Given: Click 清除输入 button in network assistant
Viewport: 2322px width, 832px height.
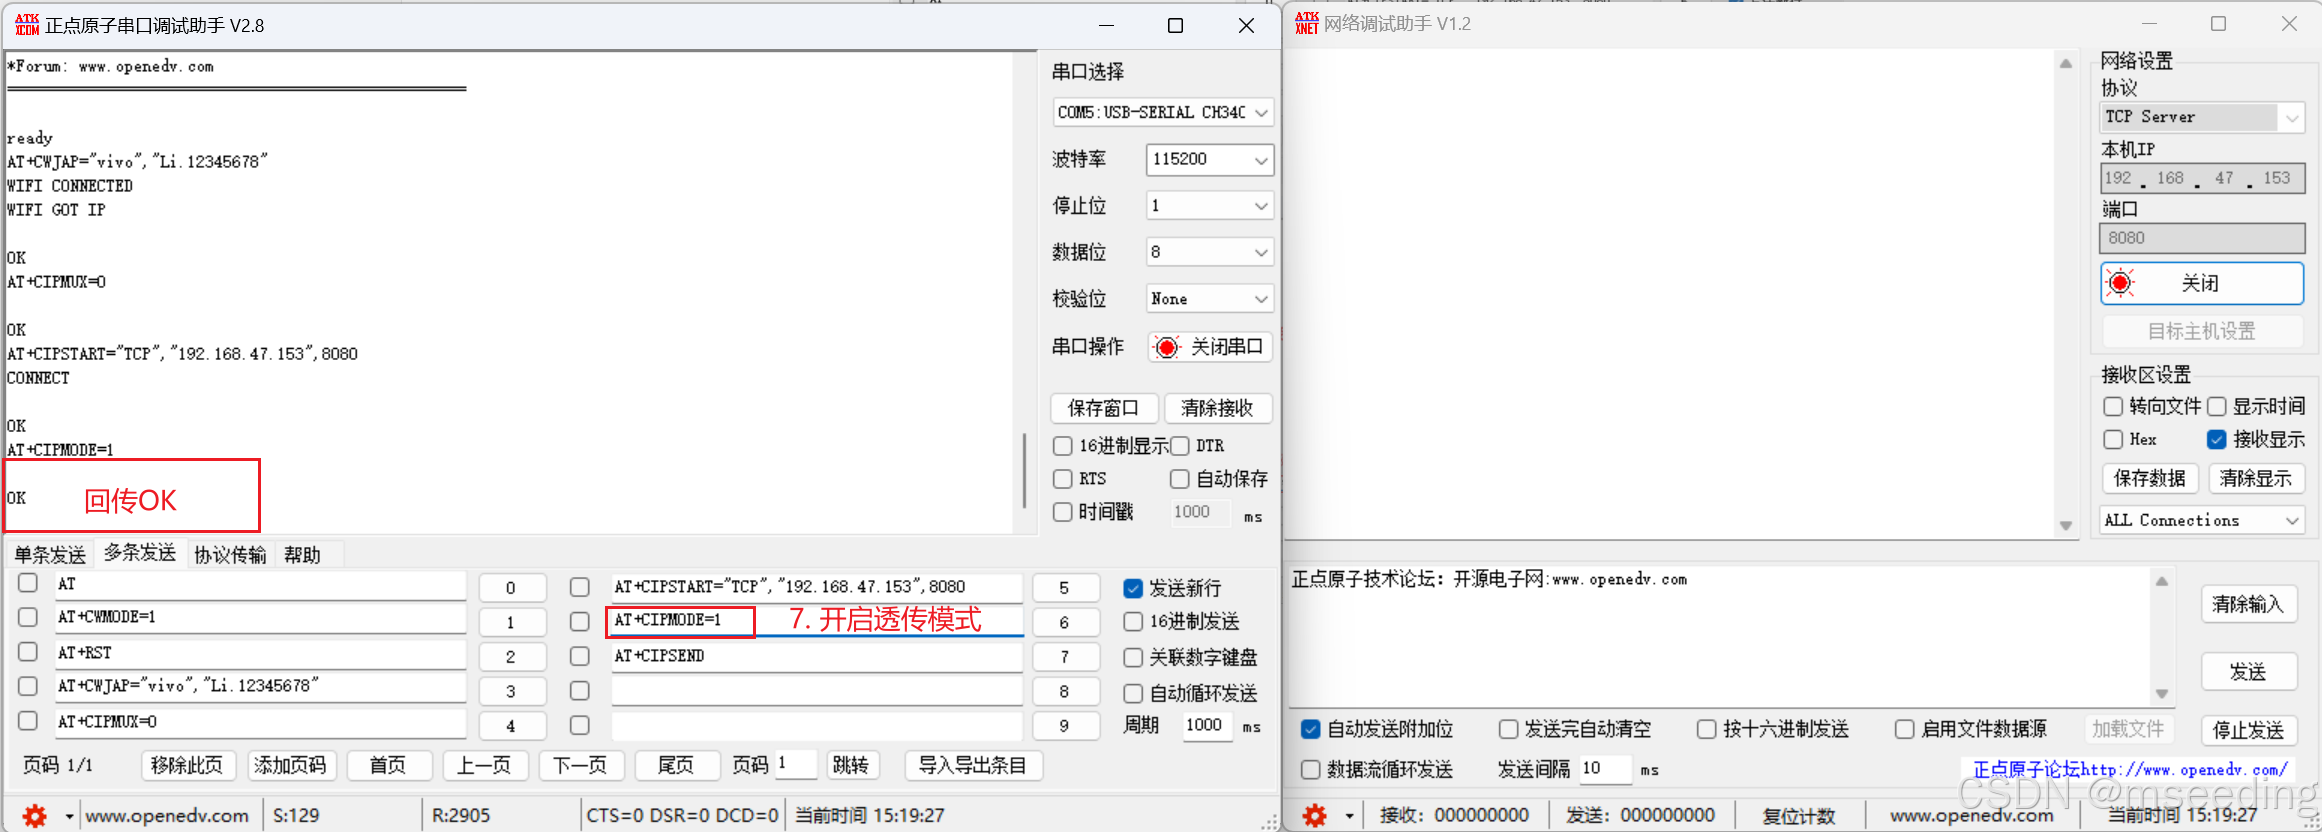Looking at the screenshot, I should point(2248,604).
